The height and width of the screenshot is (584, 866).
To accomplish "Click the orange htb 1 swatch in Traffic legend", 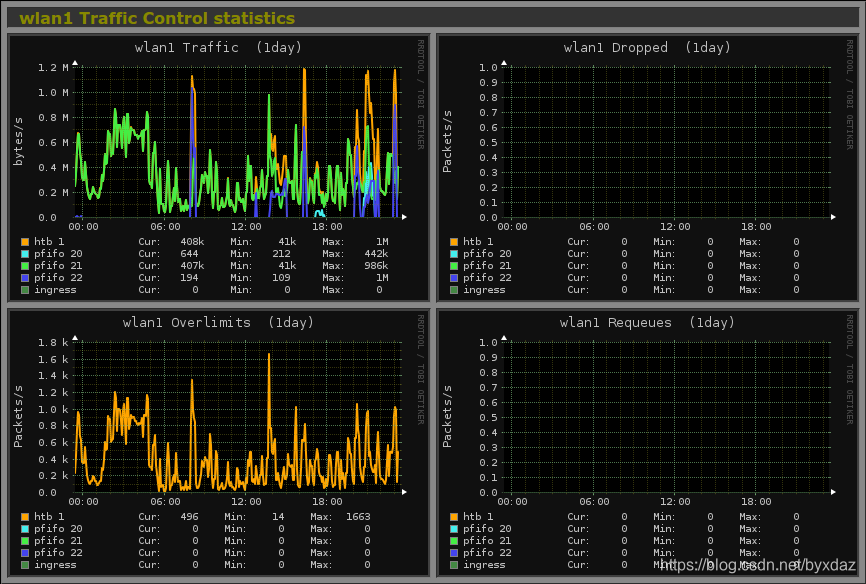I will (x=25, y=242).
